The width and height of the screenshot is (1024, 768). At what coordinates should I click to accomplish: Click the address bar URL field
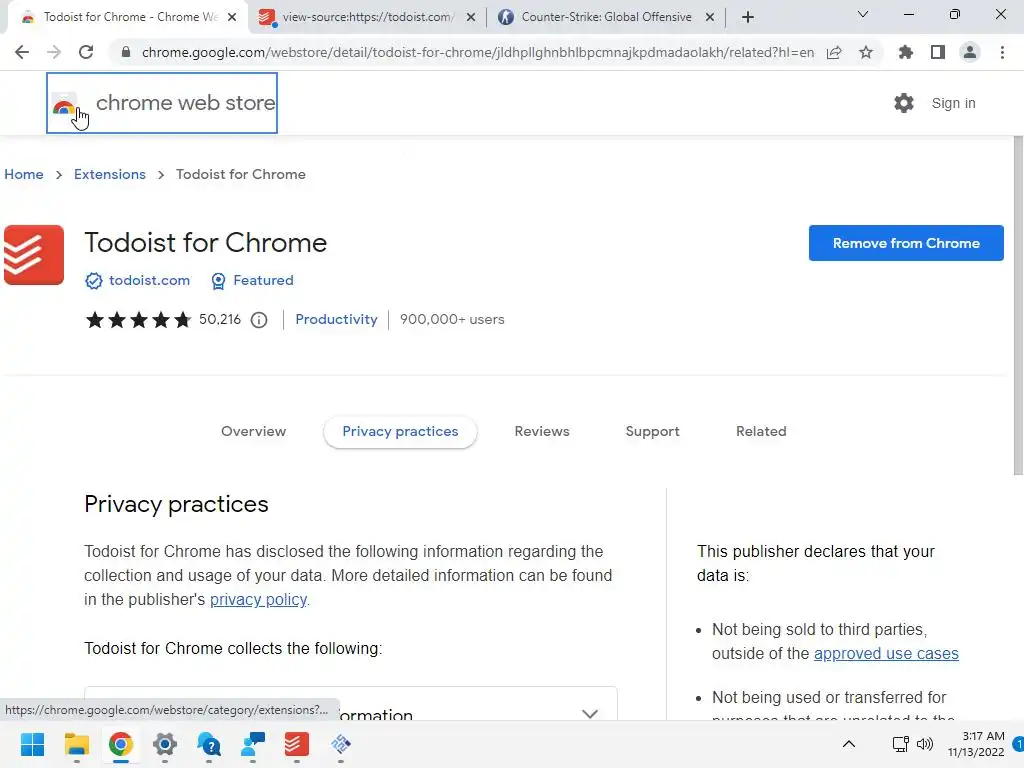coord(477,52)
